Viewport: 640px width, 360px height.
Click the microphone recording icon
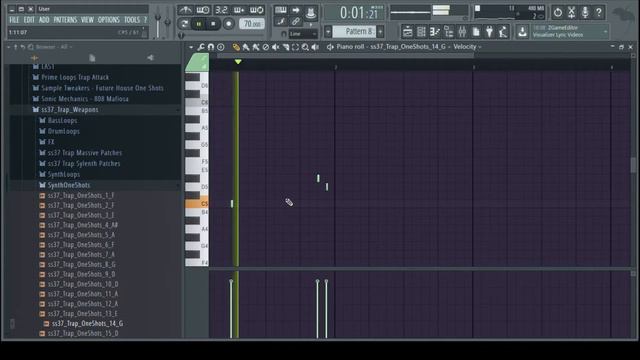pos(585,13)
